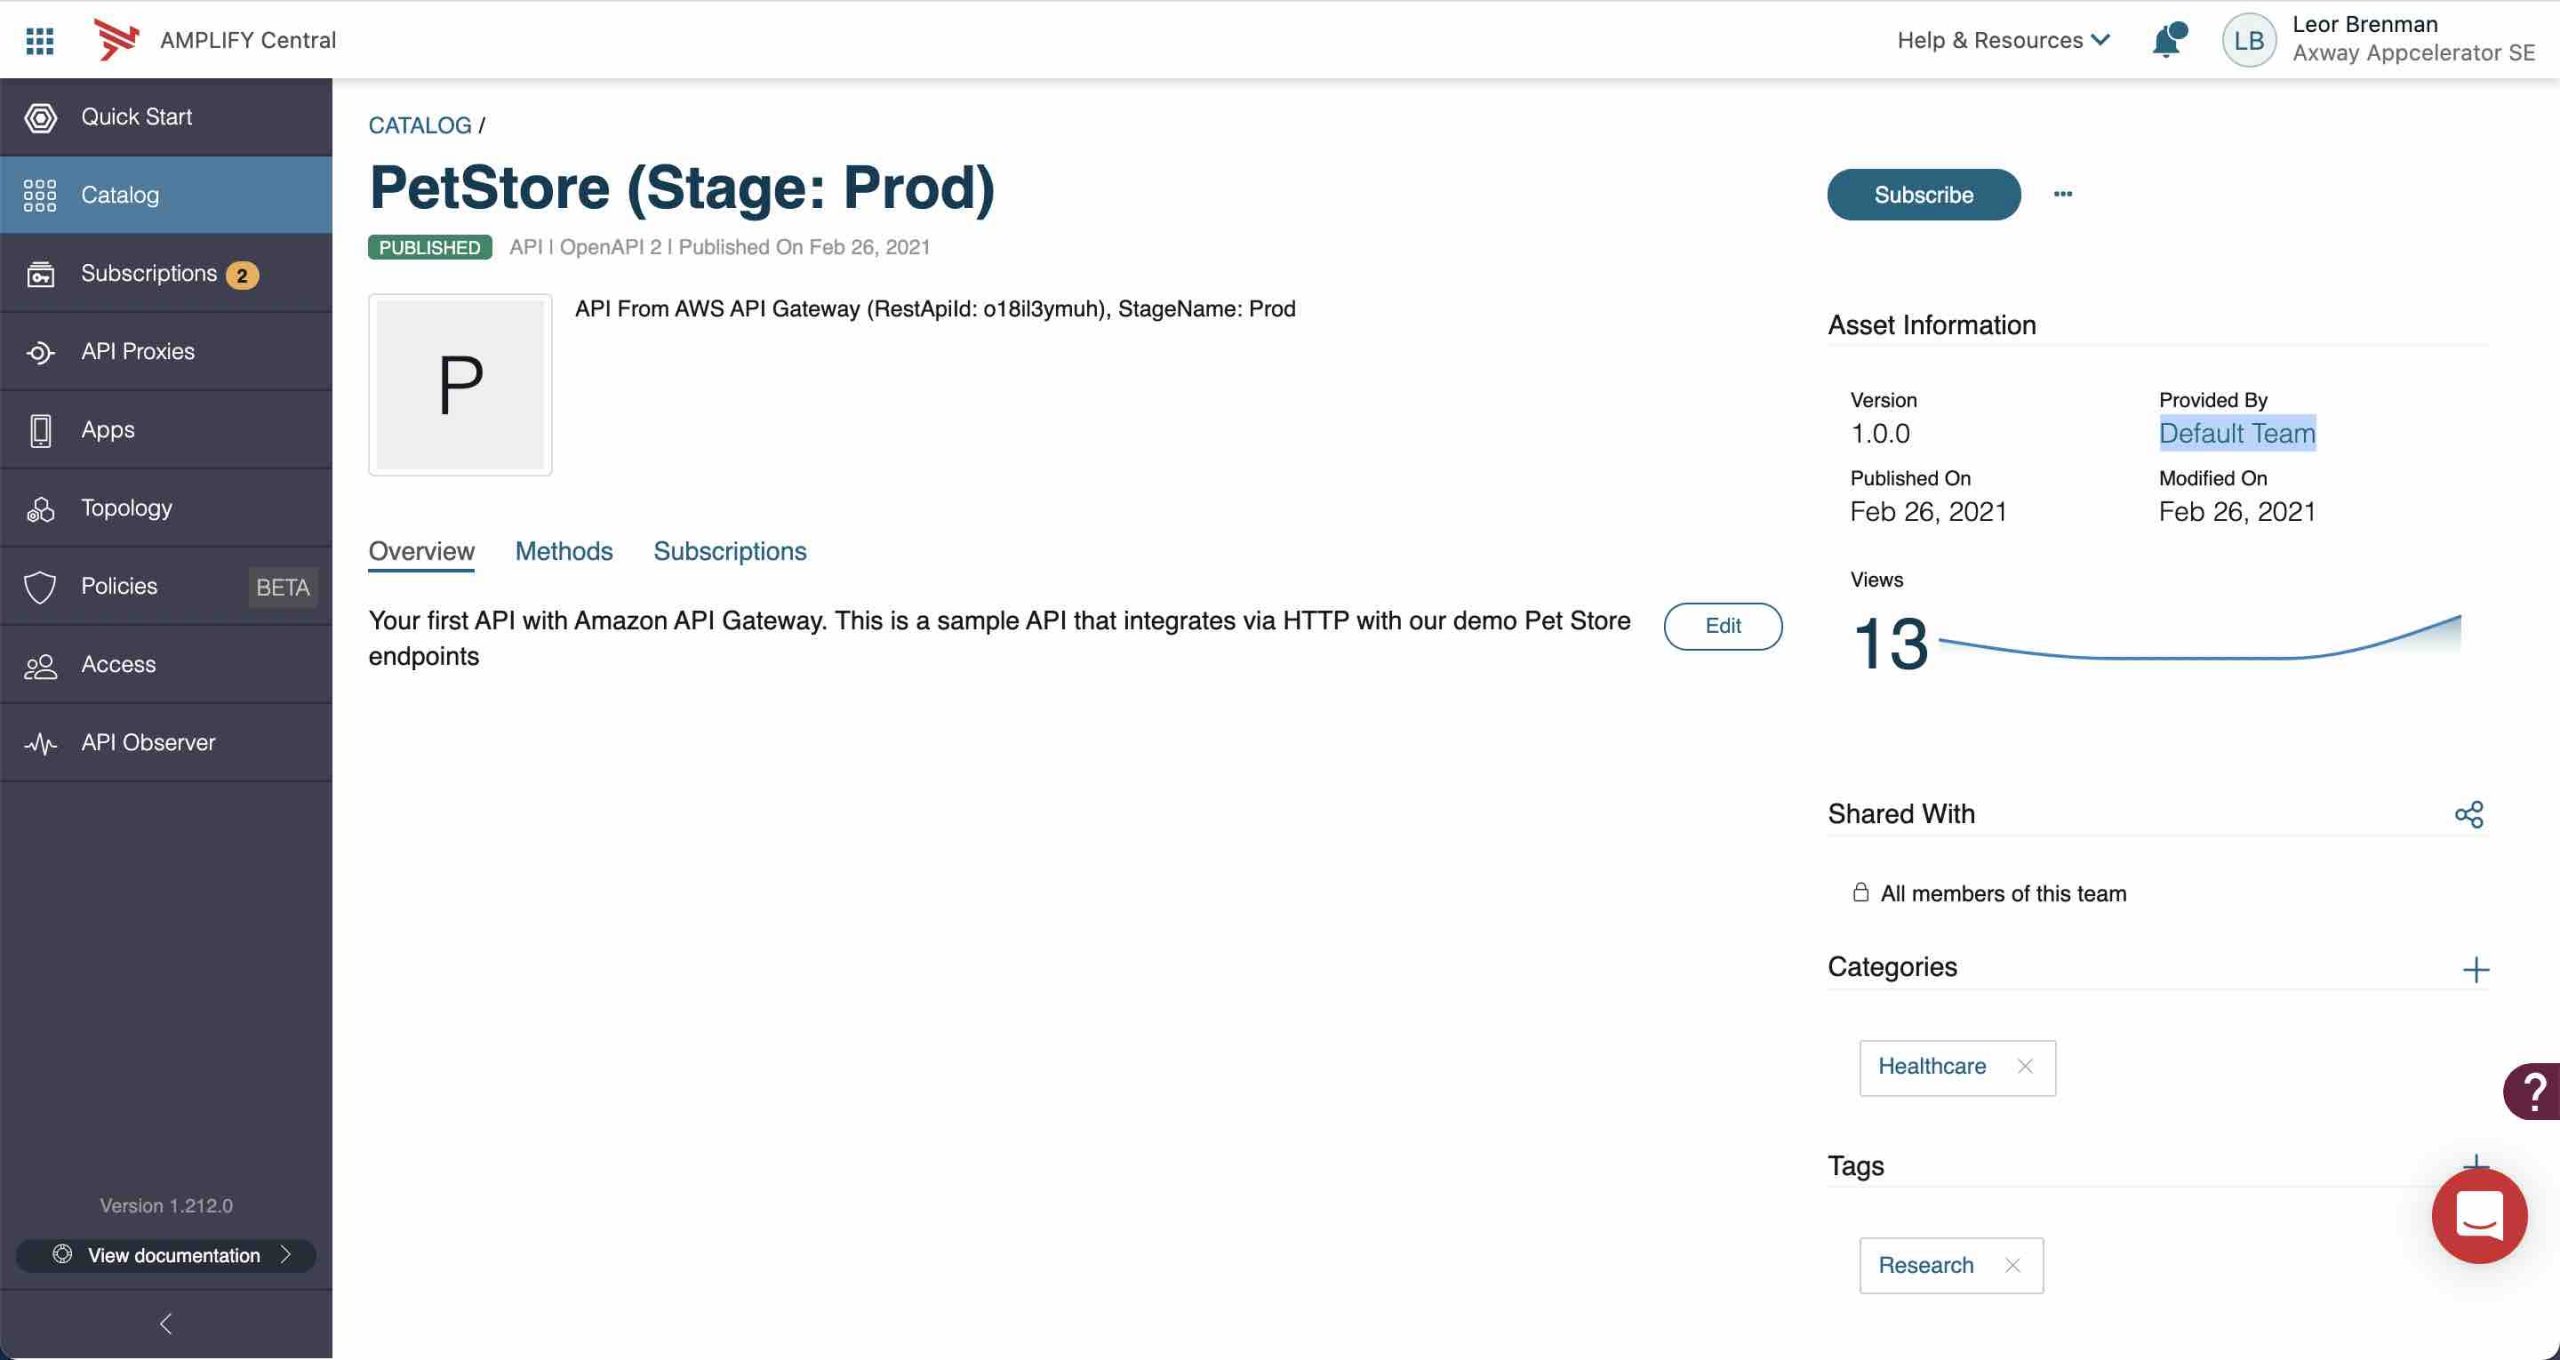Click the lock icon beside team members

1860,892
